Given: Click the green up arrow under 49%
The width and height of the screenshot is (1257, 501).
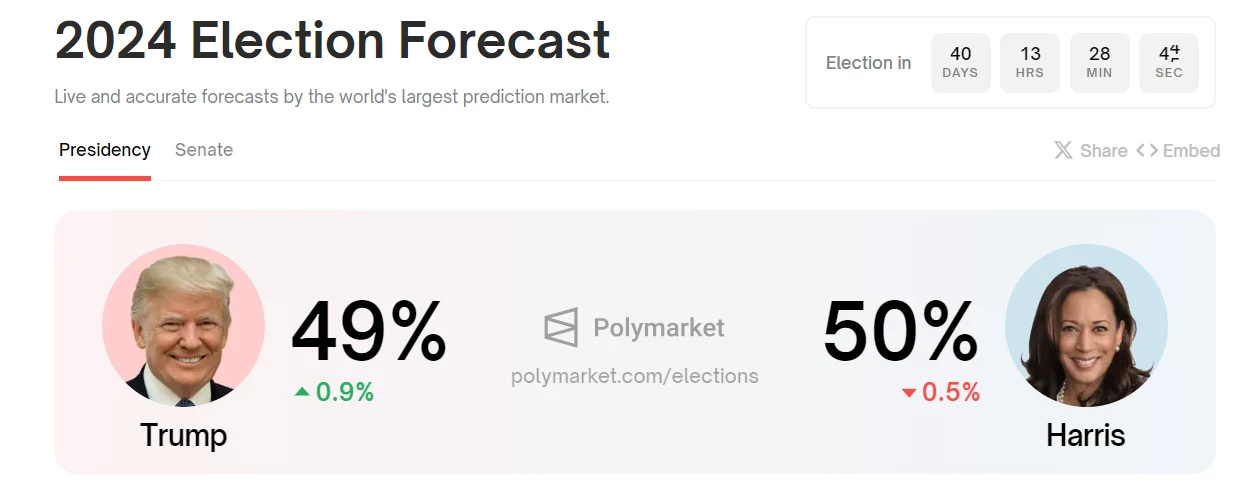Looking at the screenshot, I should [302, 392].
